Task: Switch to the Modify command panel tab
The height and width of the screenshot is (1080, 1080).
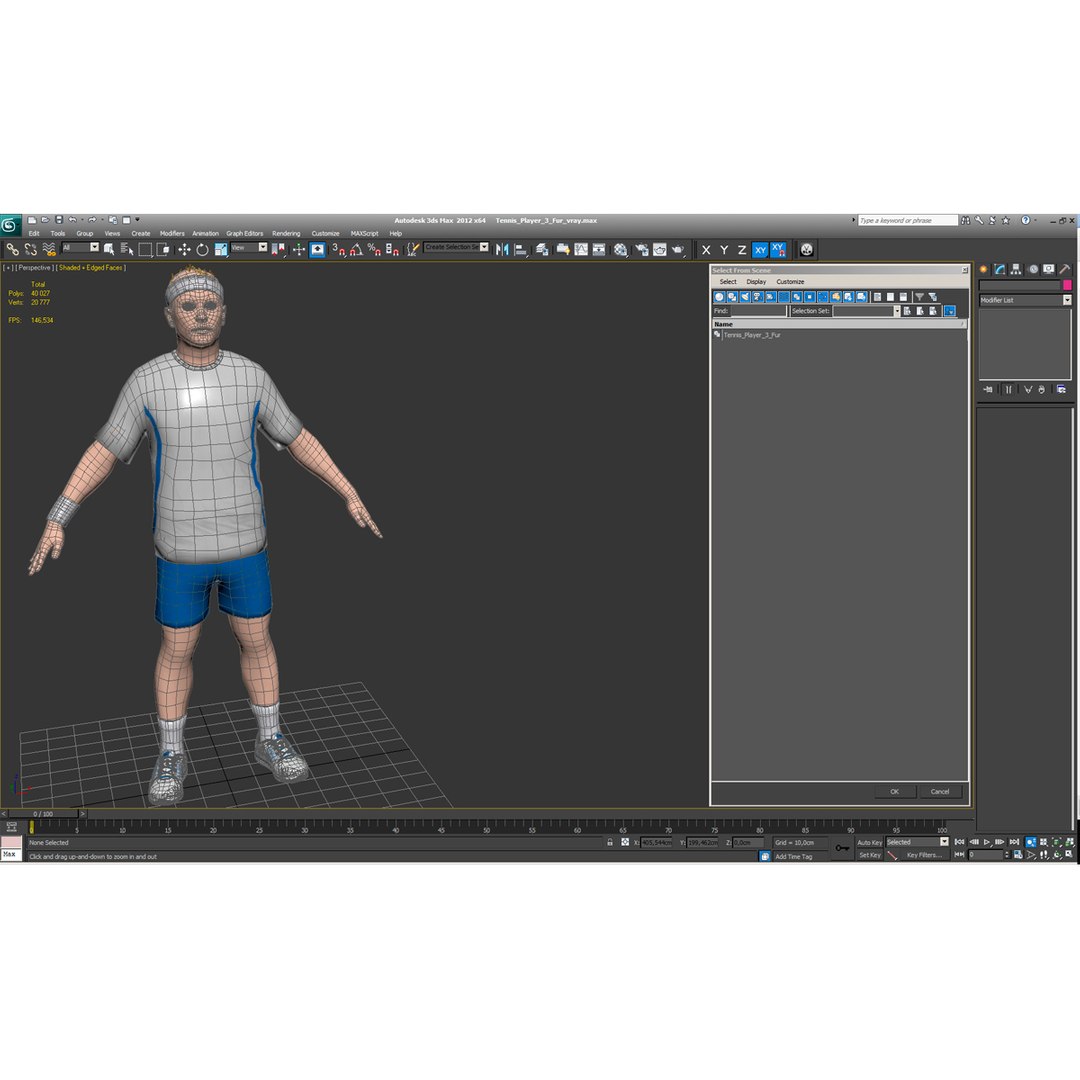Action: tap(1000, 269)
